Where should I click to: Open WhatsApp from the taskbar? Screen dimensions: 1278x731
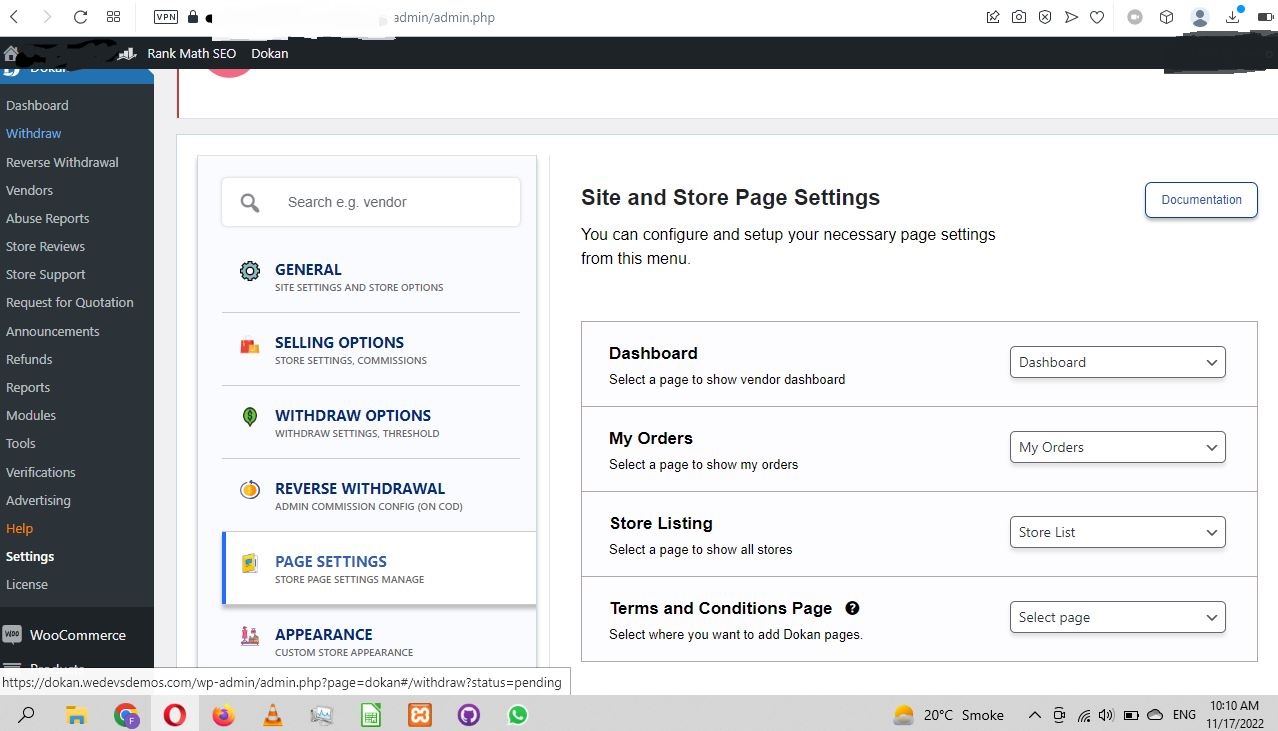tap(517, 715)
